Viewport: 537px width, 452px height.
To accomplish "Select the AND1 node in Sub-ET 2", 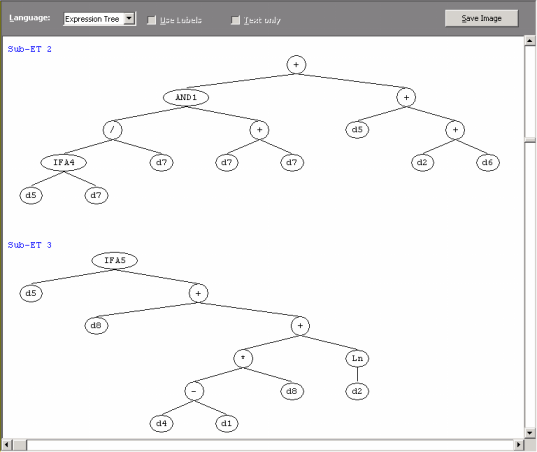I will point(186,97).
